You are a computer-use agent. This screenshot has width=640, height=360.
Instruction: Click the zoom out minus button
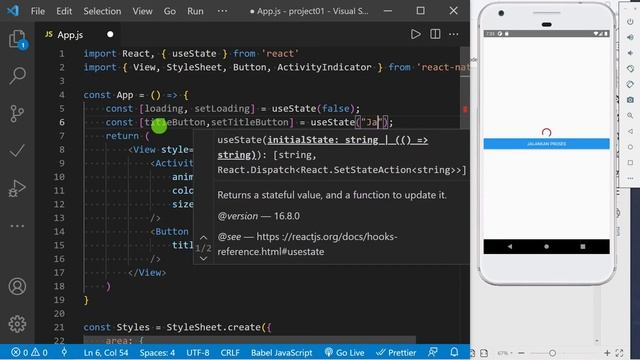click(x=521, y=353)
